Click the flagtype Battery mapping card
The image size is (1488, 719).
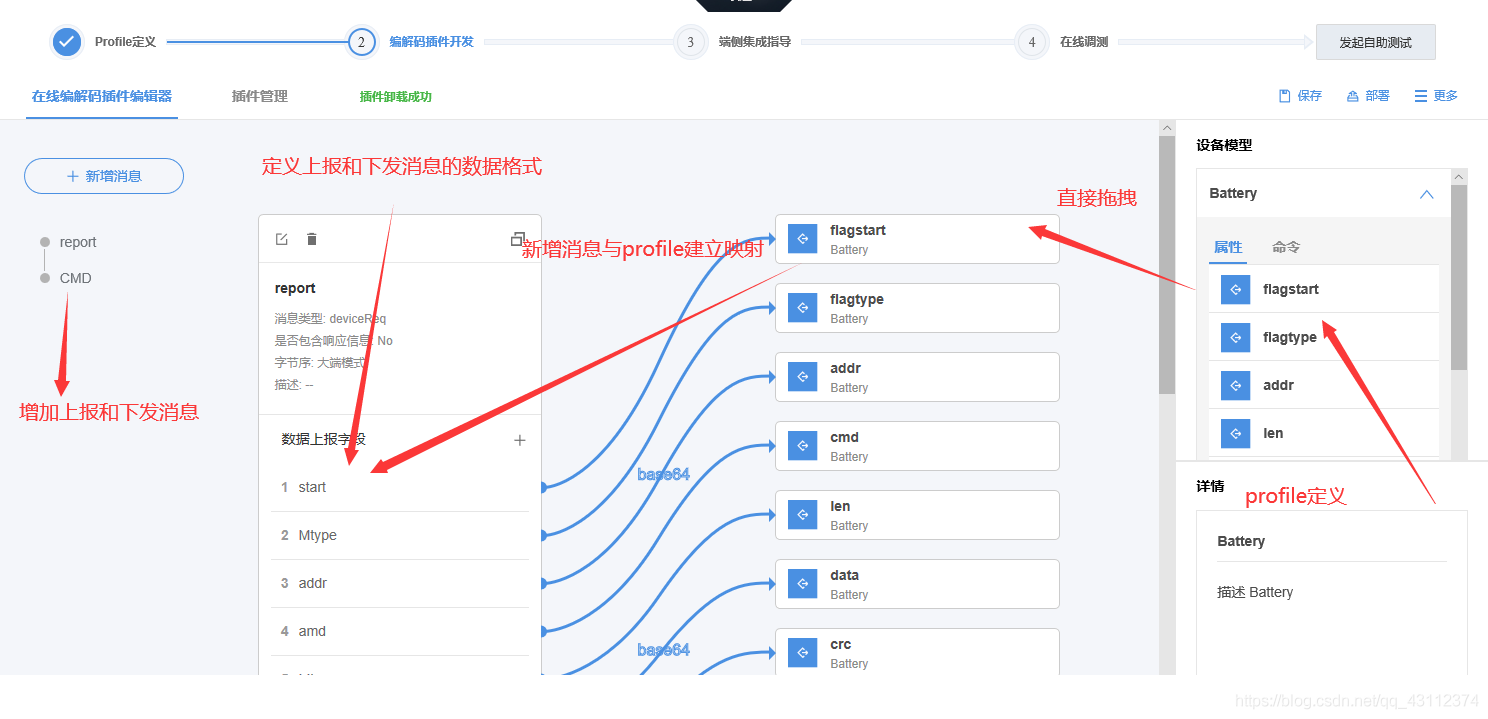(x=917, y=308)
